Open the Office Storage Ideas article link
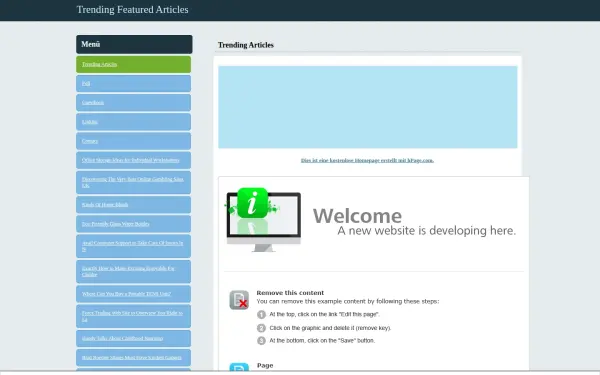Screen dimensions: 600x375 [134, 160]
